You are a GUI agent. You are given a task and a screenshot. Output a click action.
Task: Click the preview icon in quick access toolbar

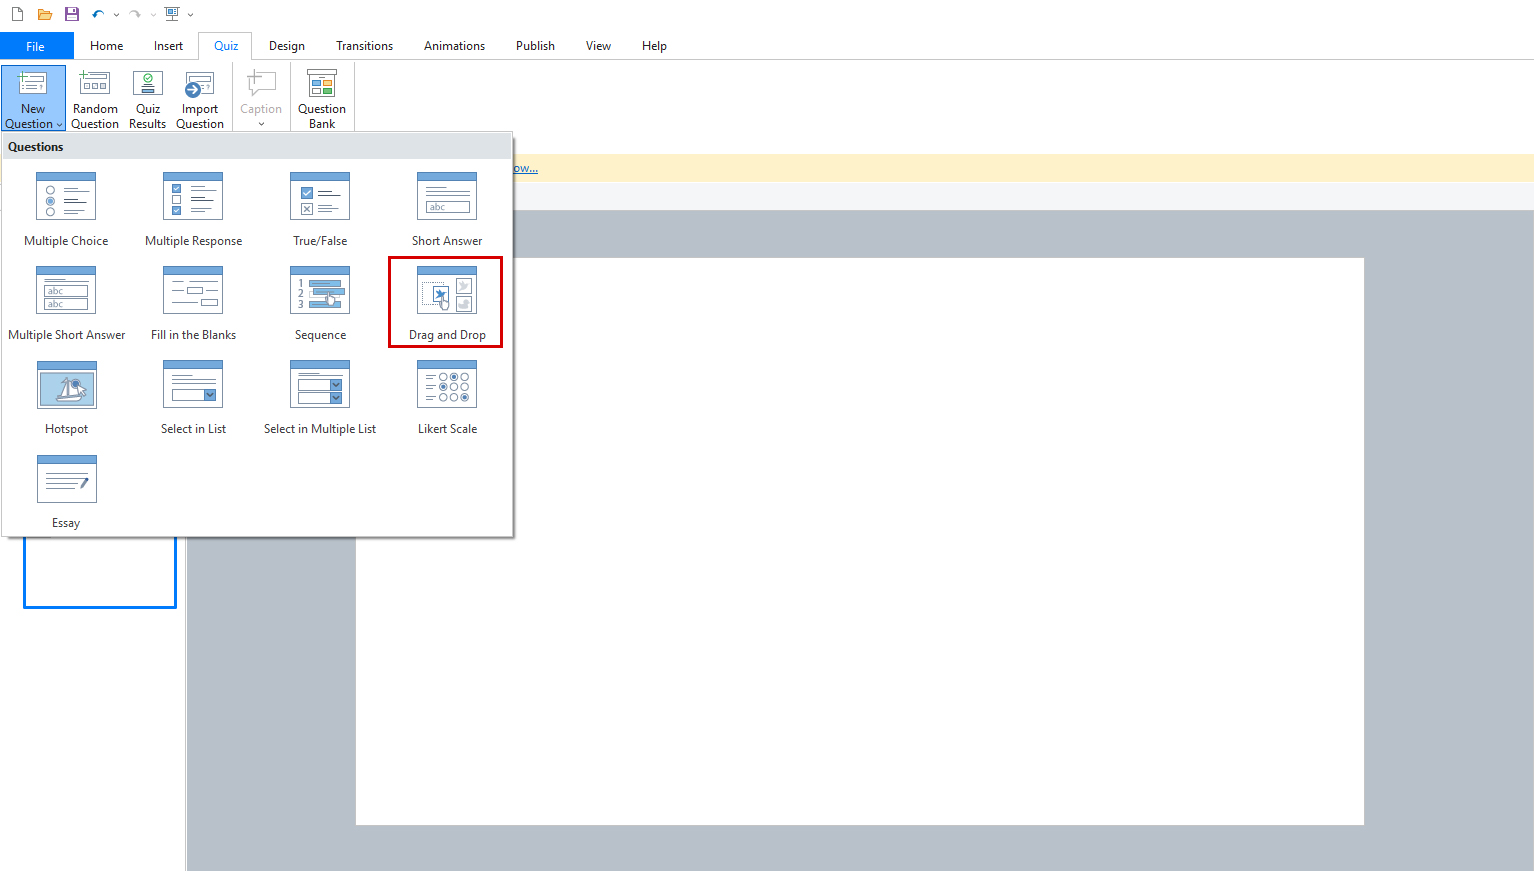[172, 14]
